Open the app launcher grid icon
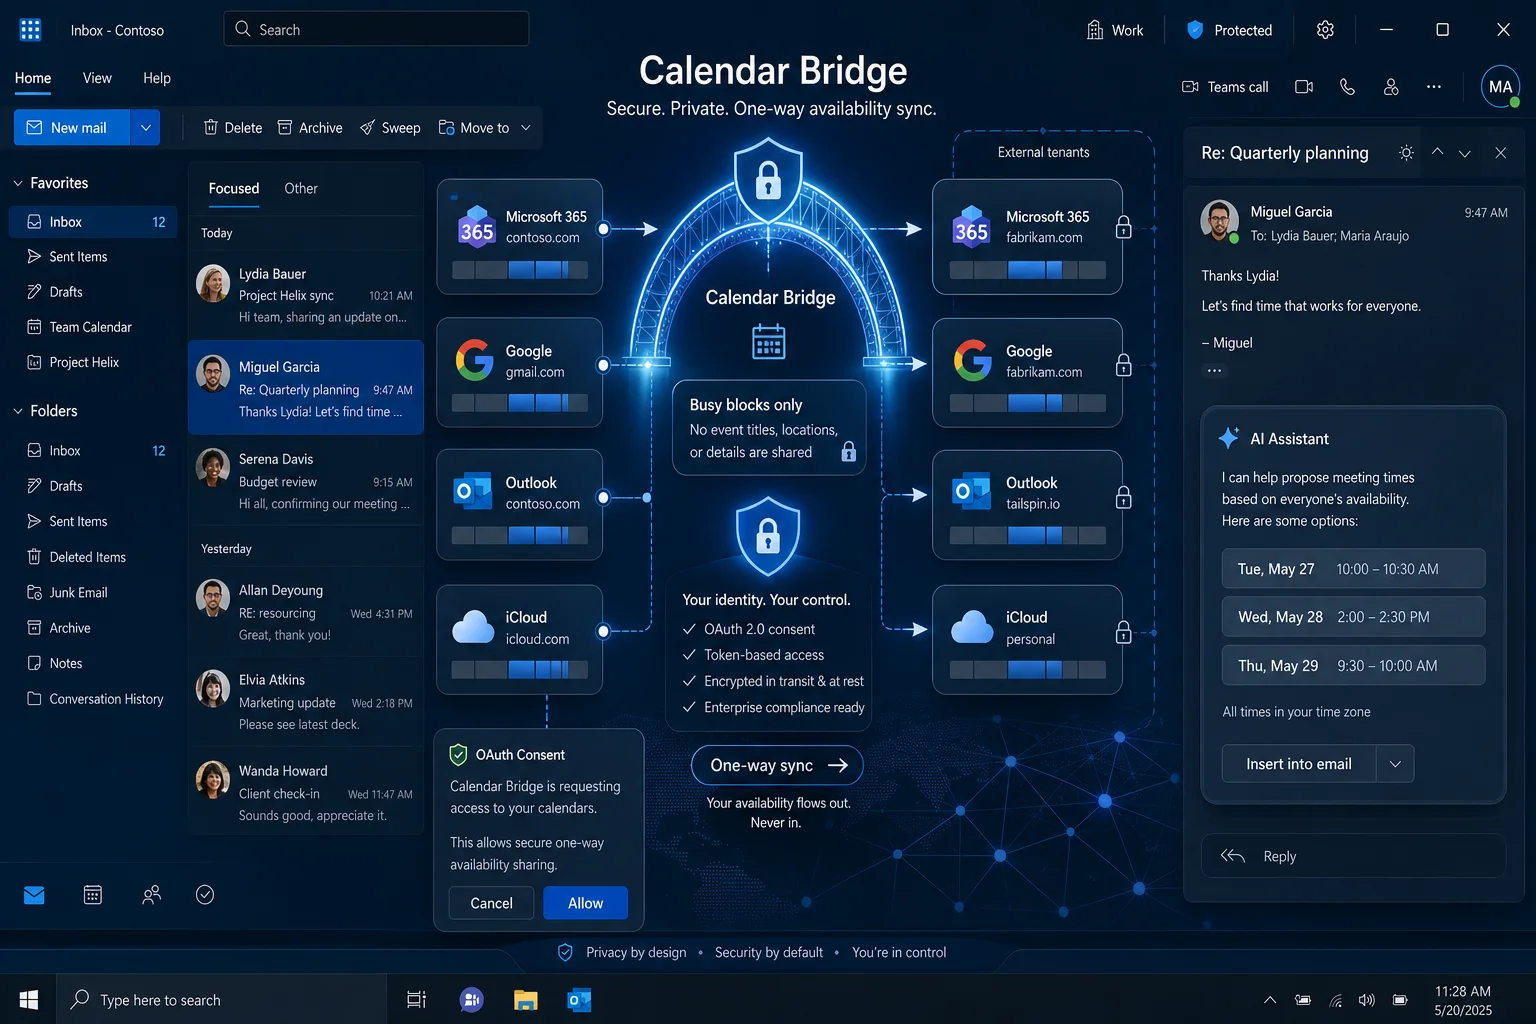 [30, 30]
